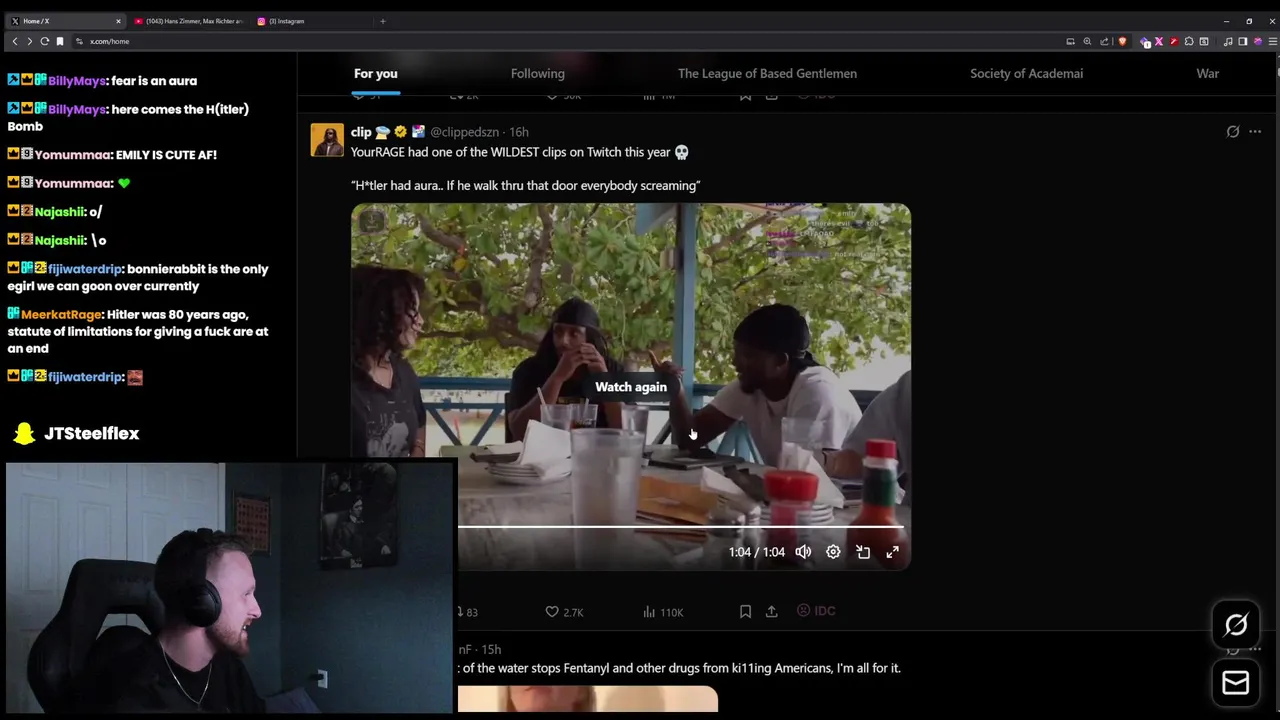This screenshot has height=720, width=1280.
Task: Mute the video with speaker icon
Action: click(803, 552)
